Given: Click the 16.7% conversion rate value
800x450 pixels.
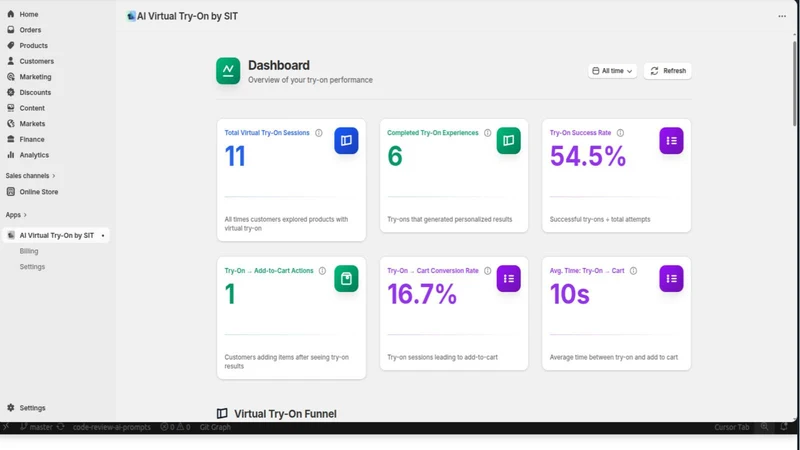Looking at the screenshot, I should (421, 294).
